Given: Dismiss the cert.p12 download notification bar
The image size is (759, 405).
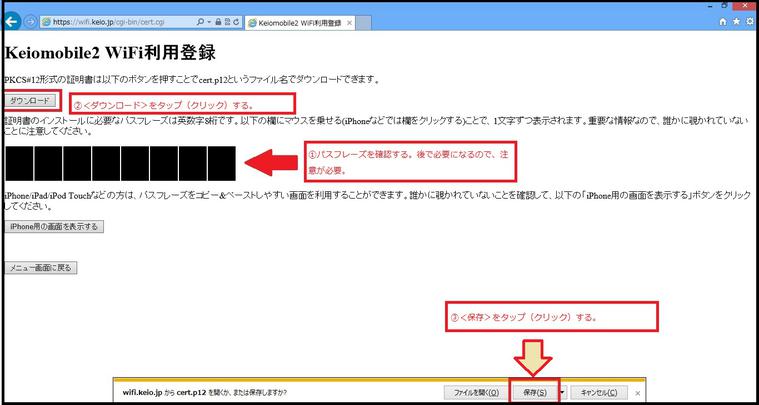Looking at the screenshot, I should 638,392.
